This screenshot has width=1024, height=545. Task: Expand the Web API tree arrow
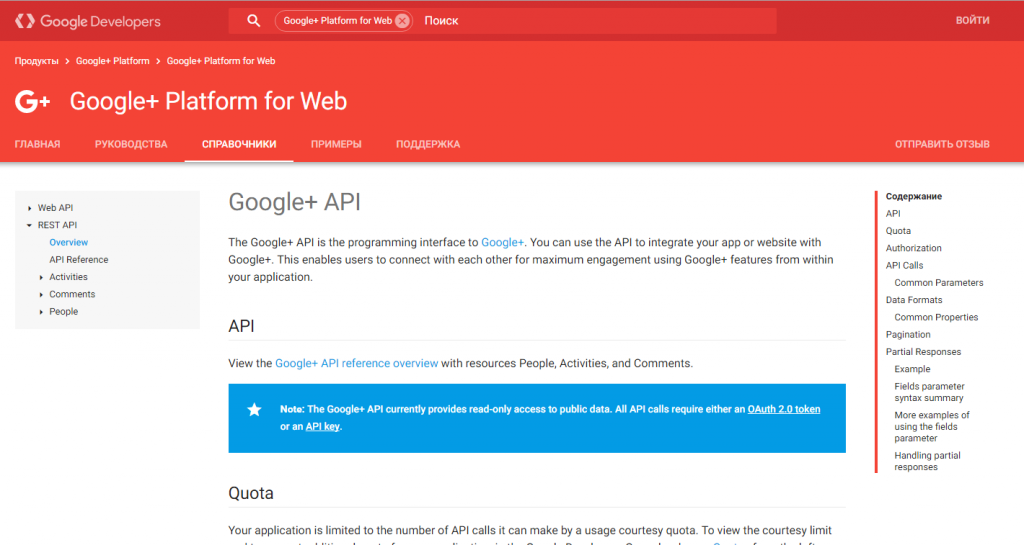pyautogui.click(x=29, y=208)
